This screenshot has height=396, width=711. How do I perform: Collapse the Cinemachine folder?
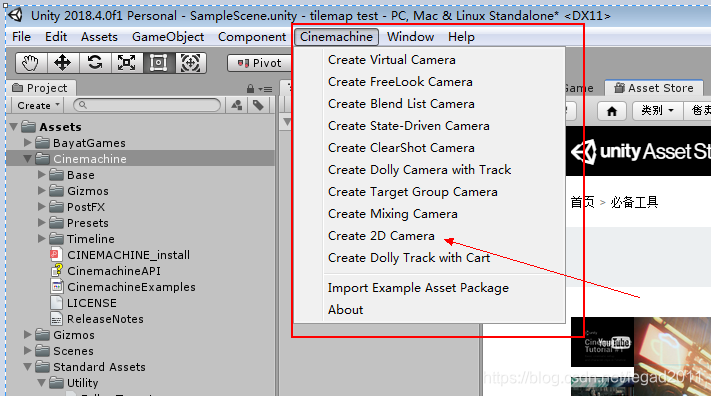pos(27,159)
